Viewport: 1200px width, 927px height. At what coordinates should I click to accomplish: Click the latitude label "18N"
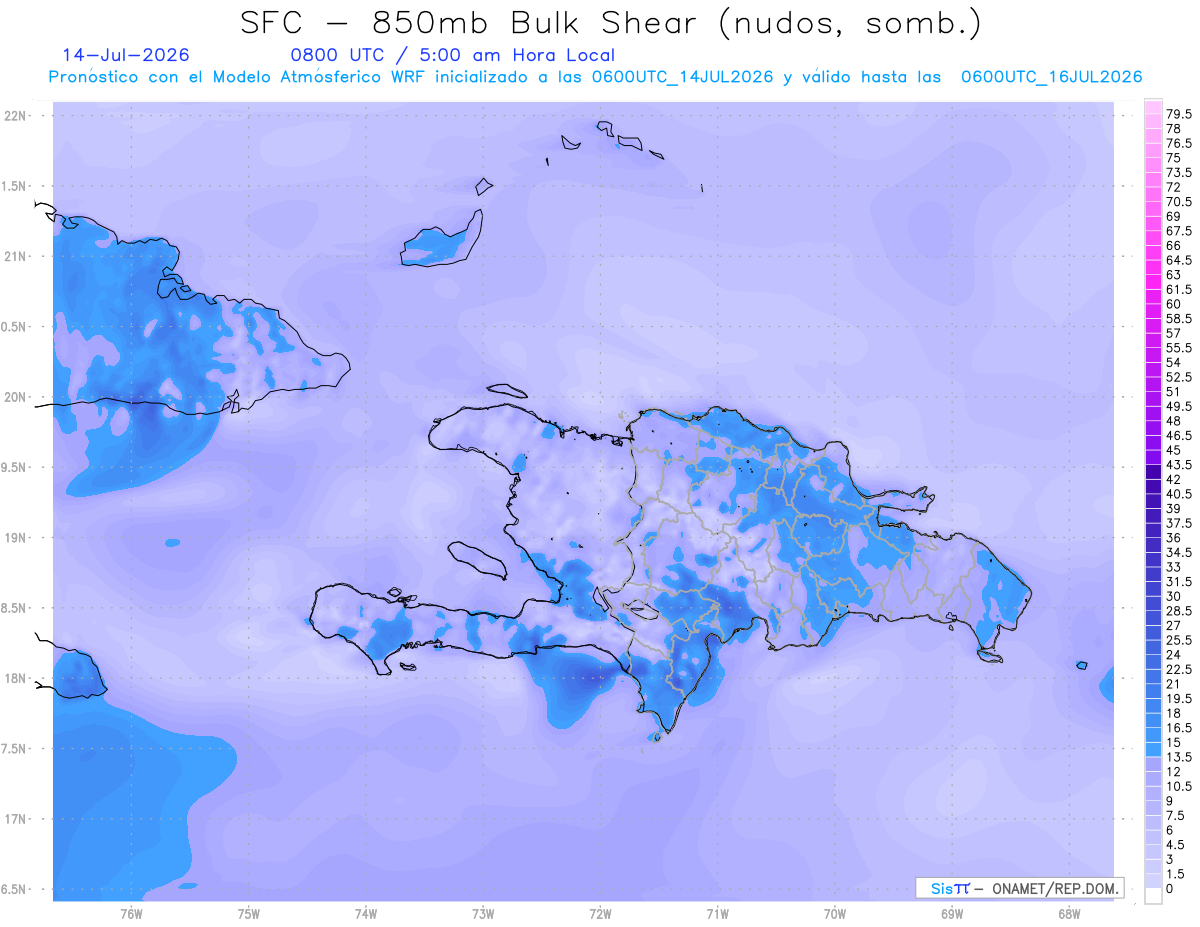[14, 678]
